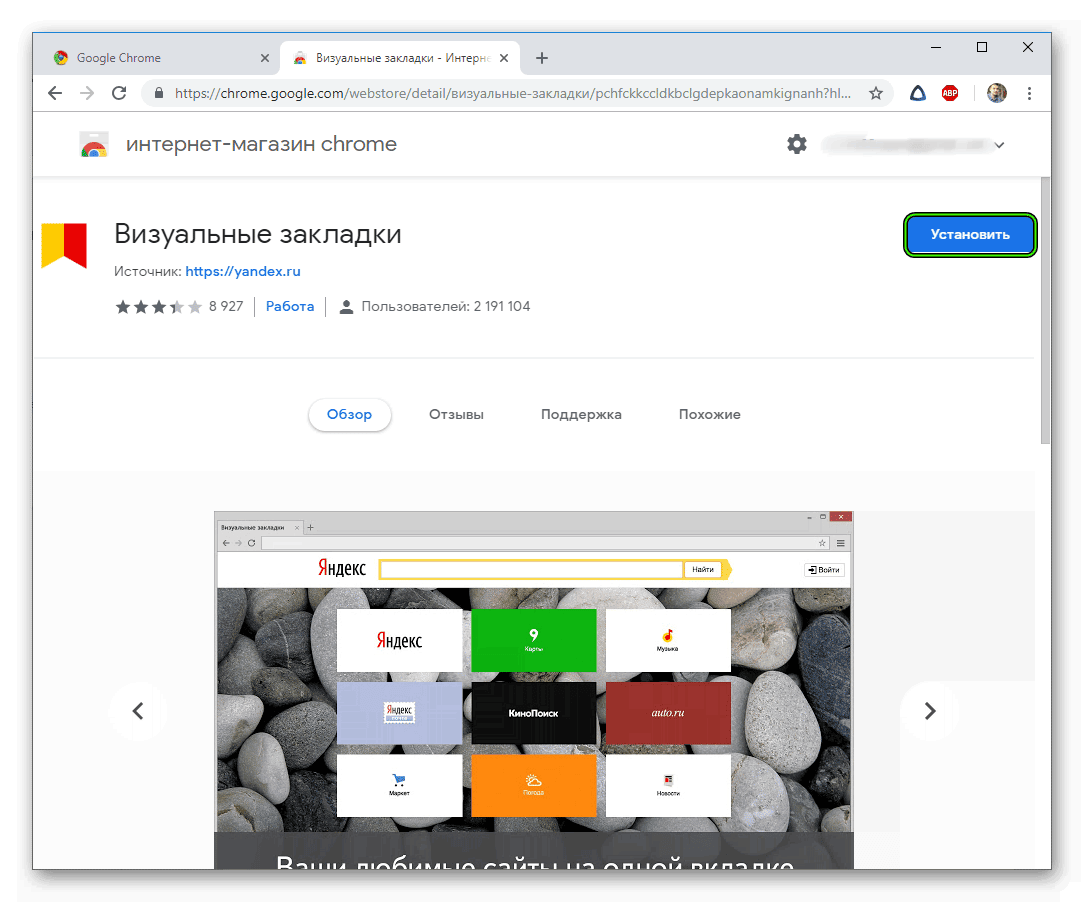Open a new tab with the plus button
Image resolution: width=1084 pixels, height=902 pixels.
click(x=542, y=58)
